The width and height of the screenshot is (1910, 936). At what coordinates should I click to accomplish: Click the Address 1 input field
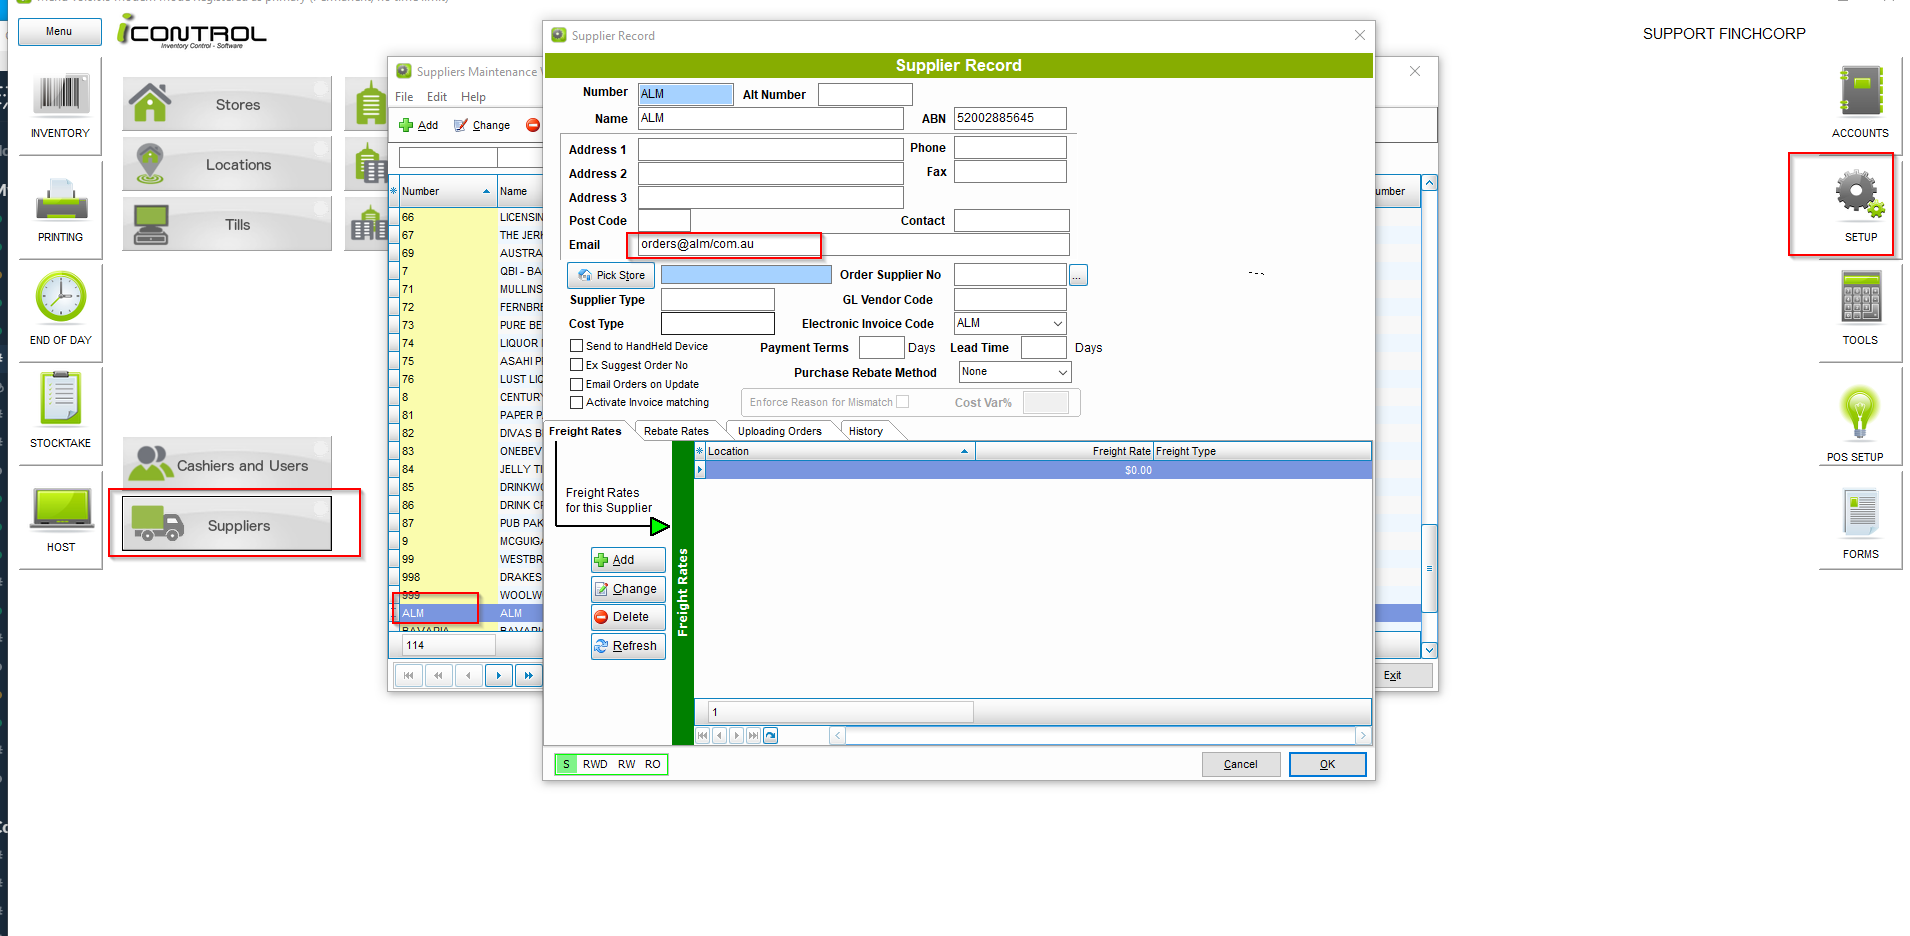[x=770, y=149]
